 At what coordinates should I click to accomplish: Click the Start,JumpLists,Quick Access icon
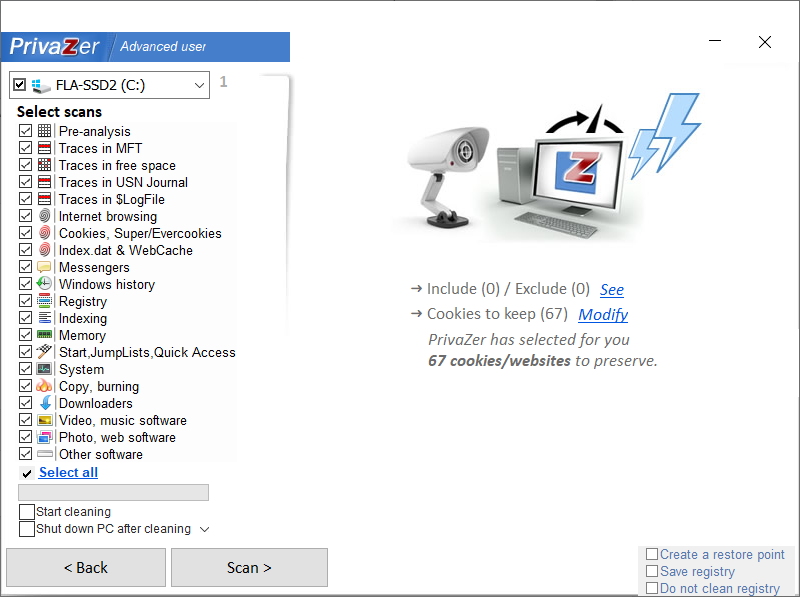click(44, 352)
